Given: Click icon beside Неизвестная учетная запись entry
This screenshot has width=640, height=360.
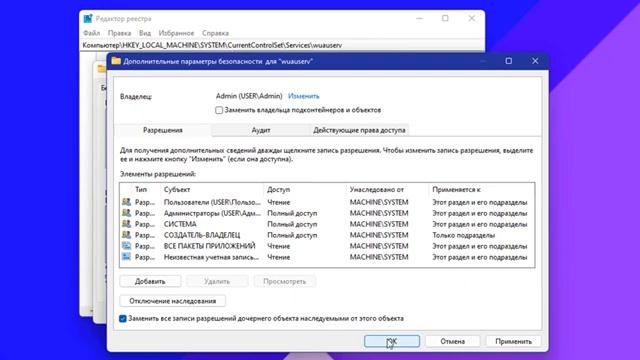Looking at the screenshot, I should click(x=127, y=257).
